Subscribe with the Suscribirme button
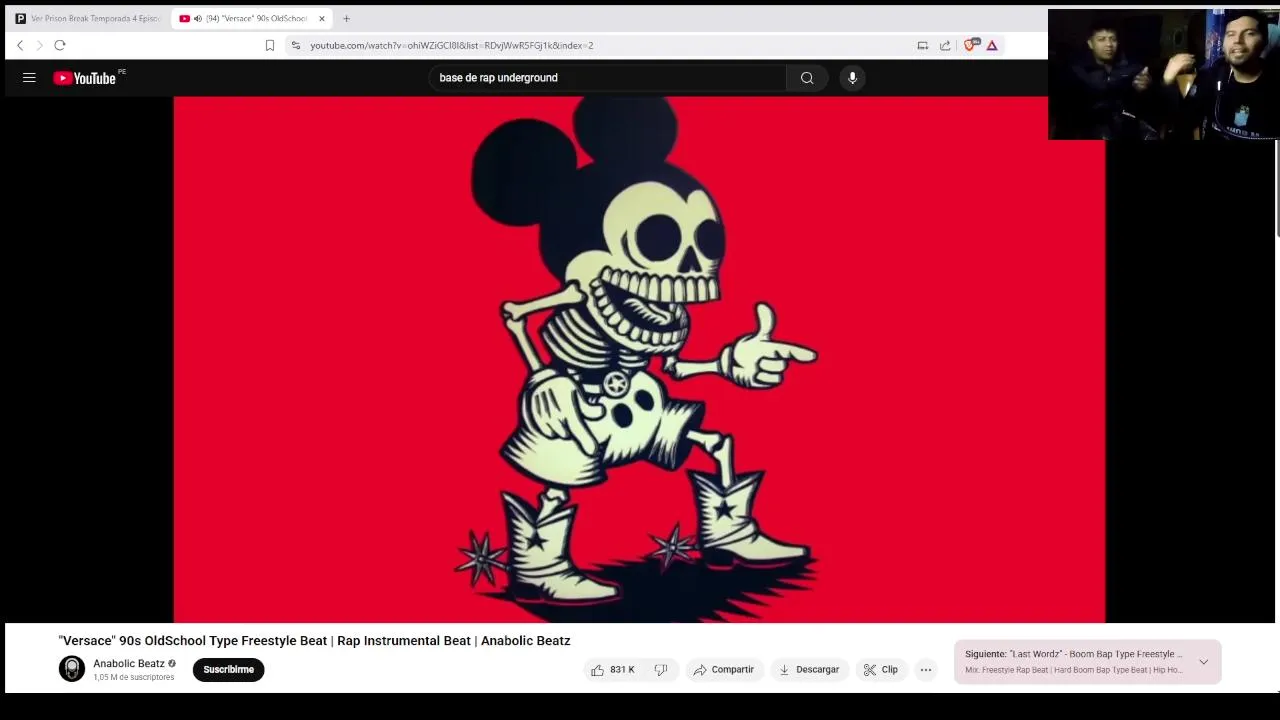The image size is (1280, 720). [x=228, y=670]
